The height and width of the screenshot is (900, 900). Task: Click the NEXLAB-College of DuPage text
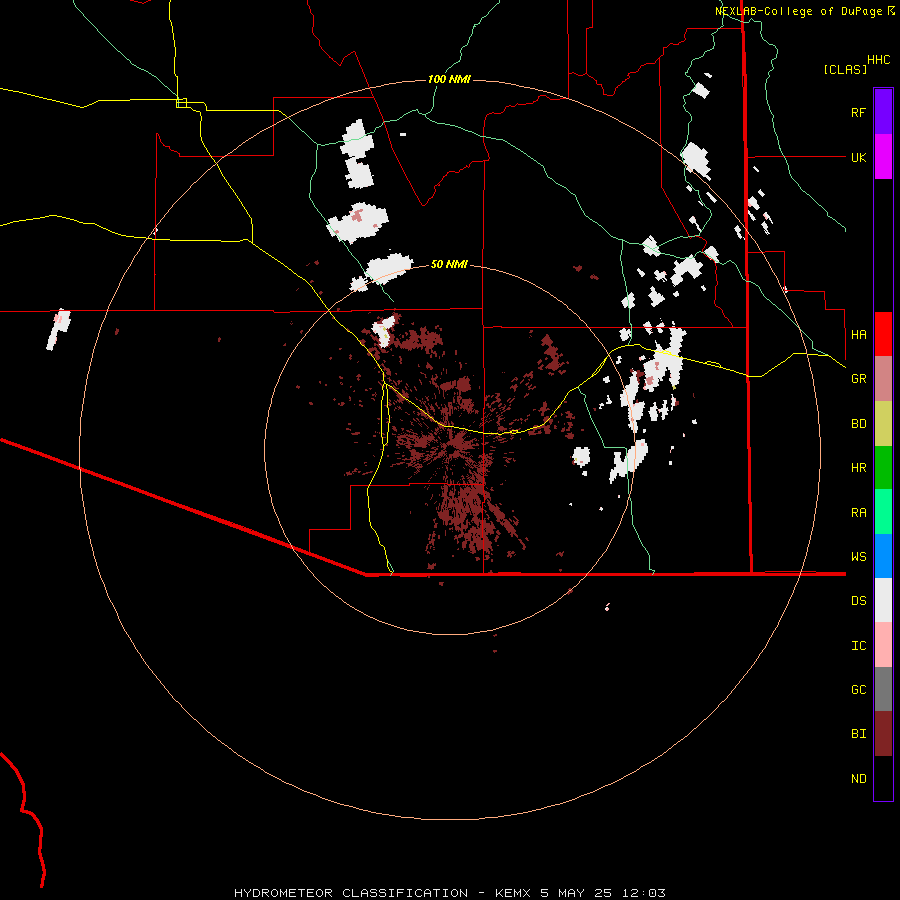click(801, 11)
